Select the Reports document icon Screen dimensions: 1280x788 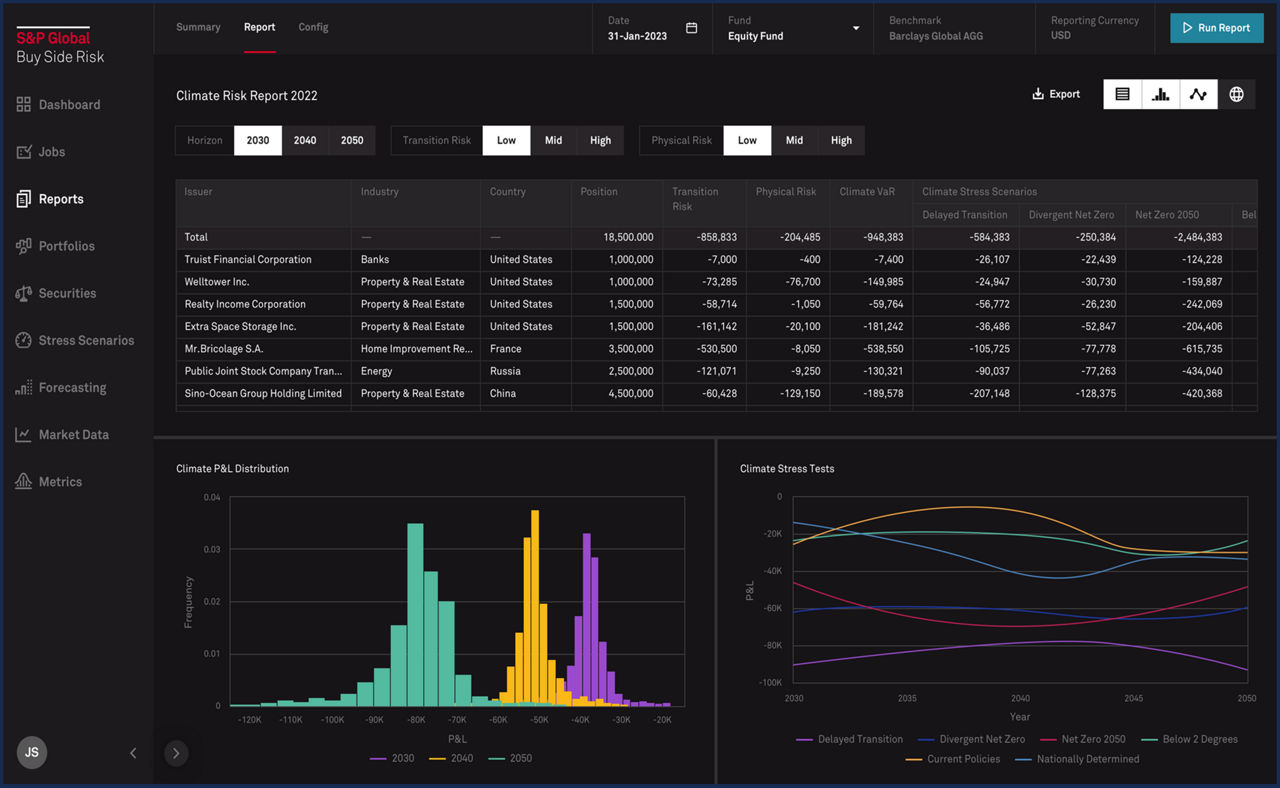click(24, 199)
